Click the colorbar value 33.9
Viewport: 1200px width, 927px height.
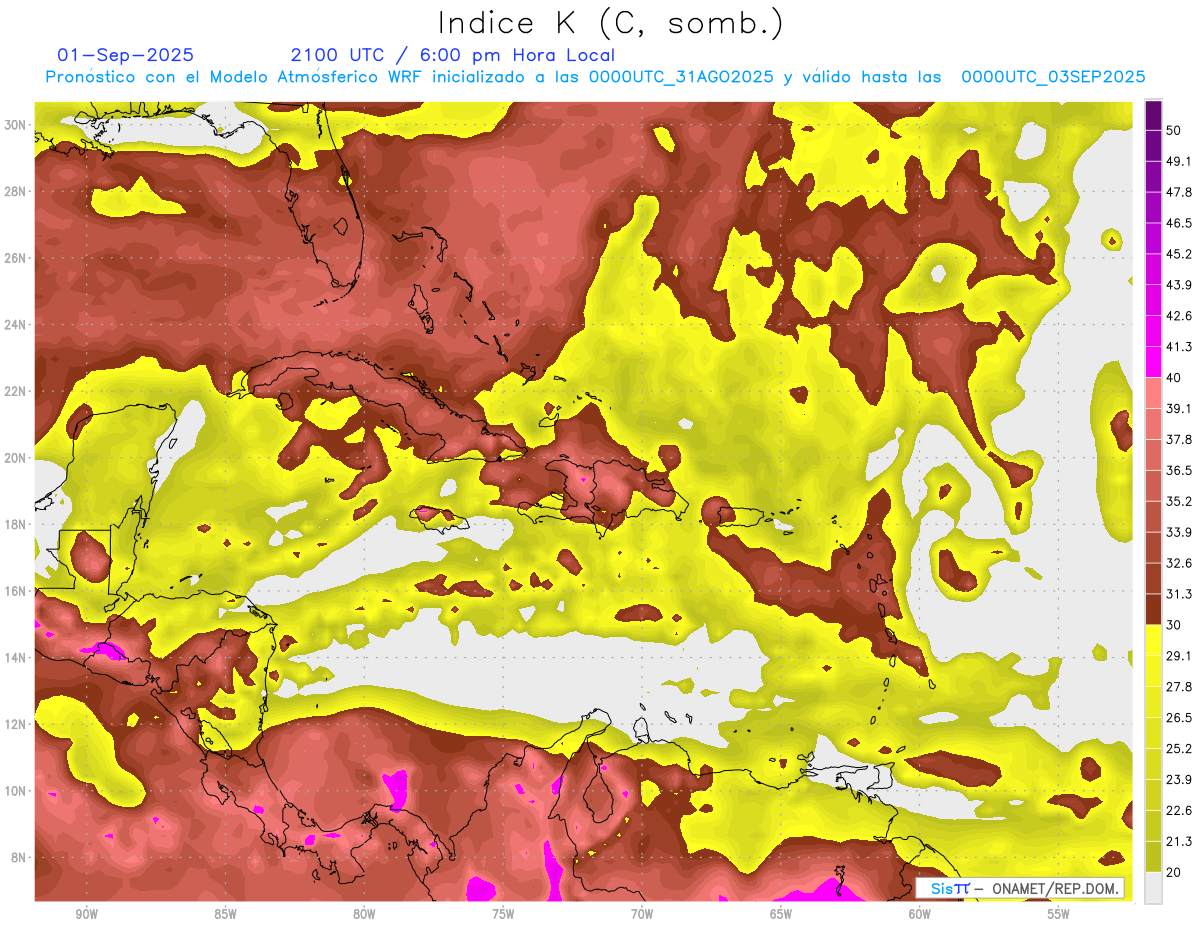coord(1178,533)
